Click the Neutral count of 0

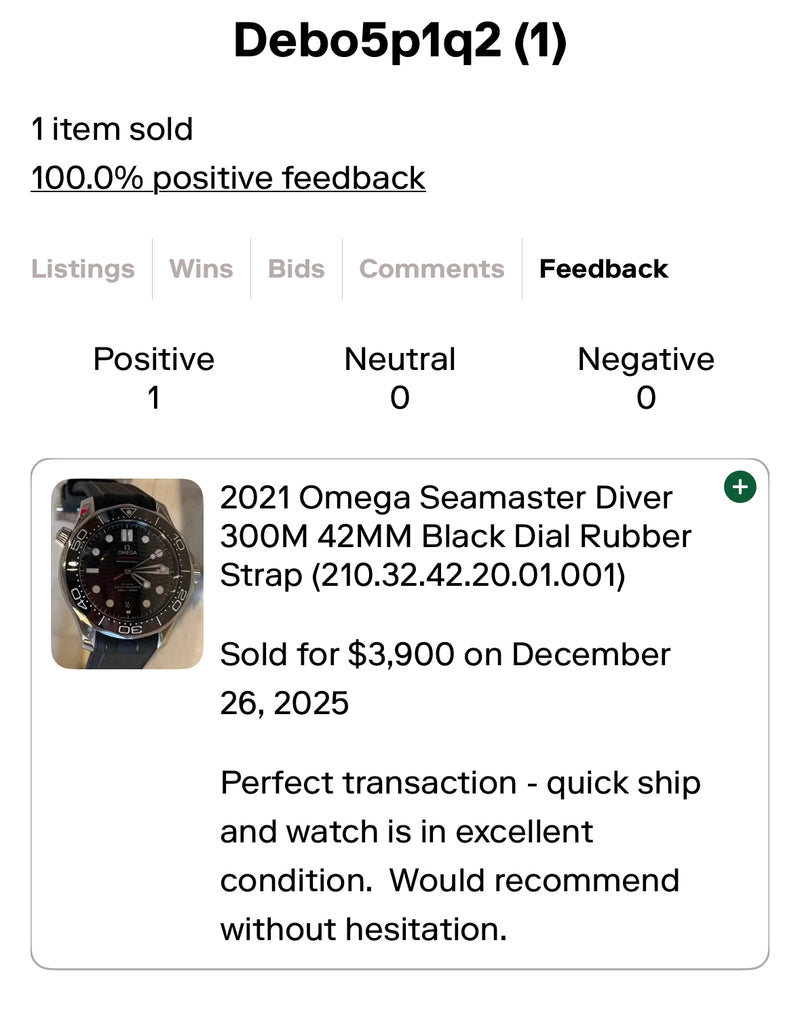[400, 399]
